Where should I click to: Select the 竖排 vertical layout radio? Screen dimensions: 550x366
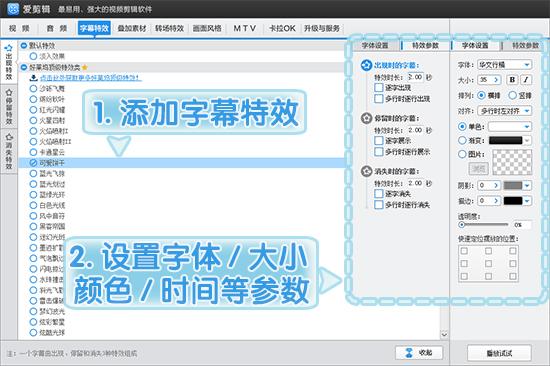tap(512, 95)
